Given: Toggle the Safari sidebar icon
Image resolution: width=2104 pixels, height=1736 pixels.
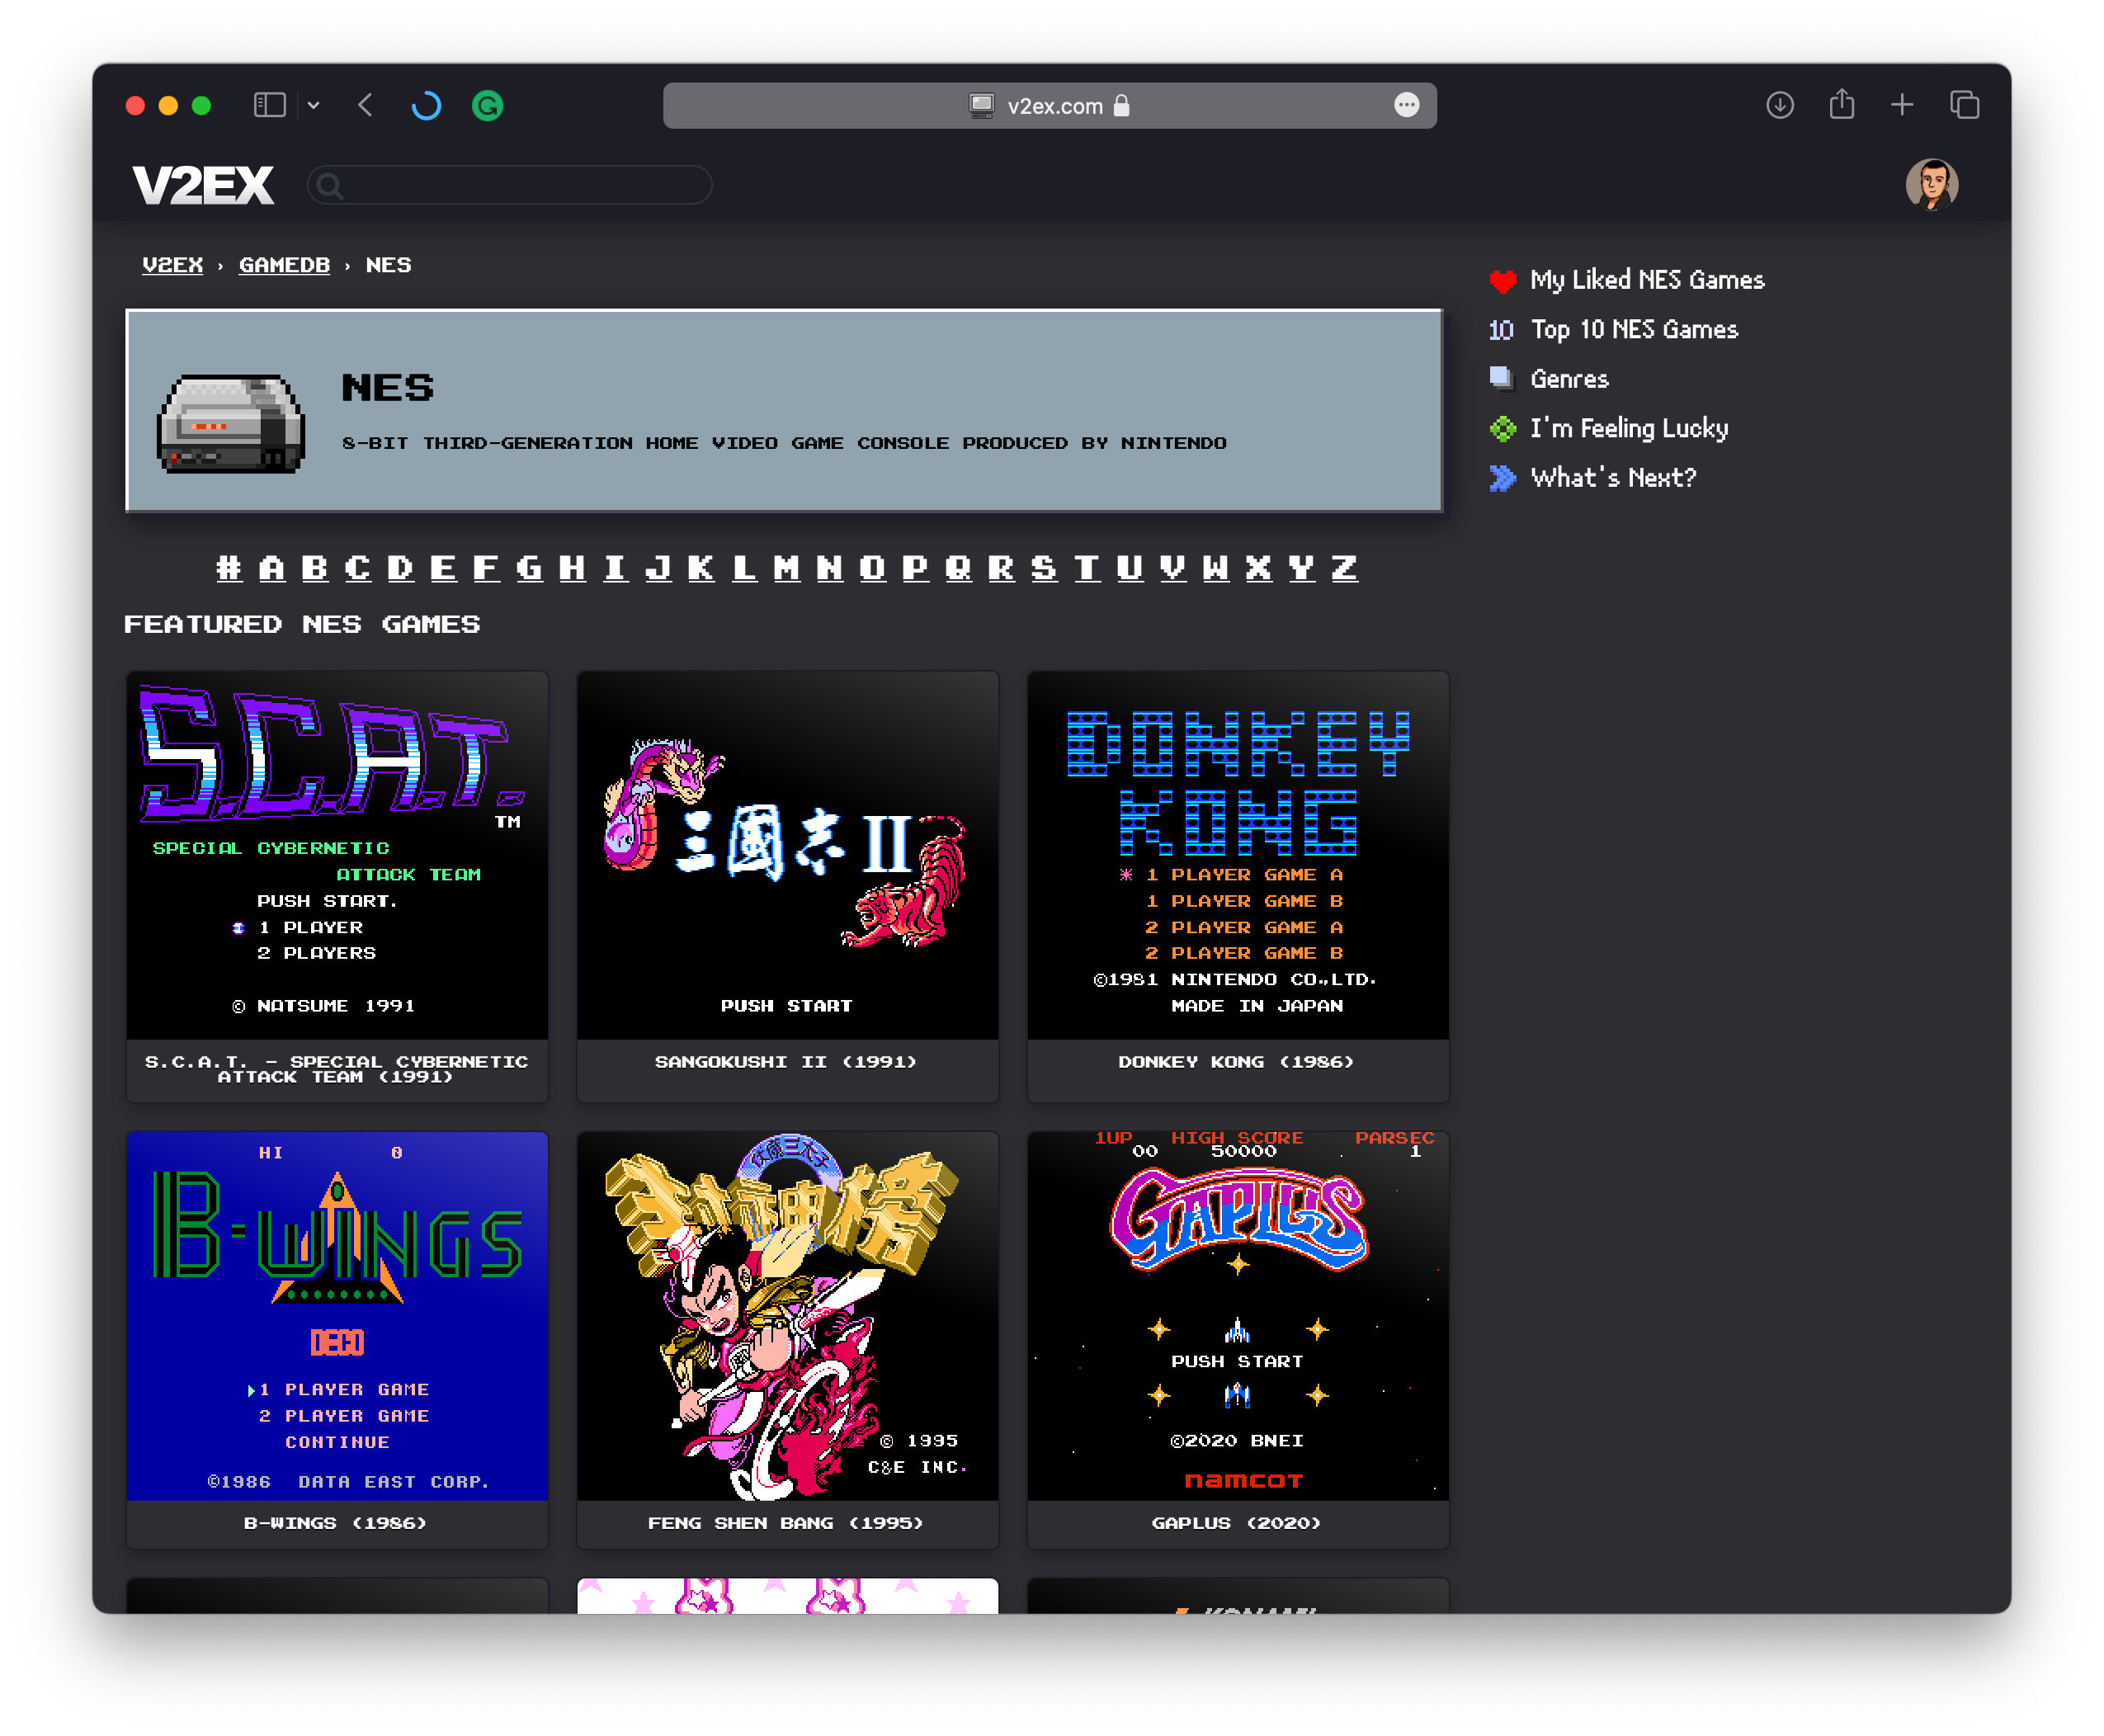Looking at the screenshot, I should pyautogui.click(x=270, y=105).
